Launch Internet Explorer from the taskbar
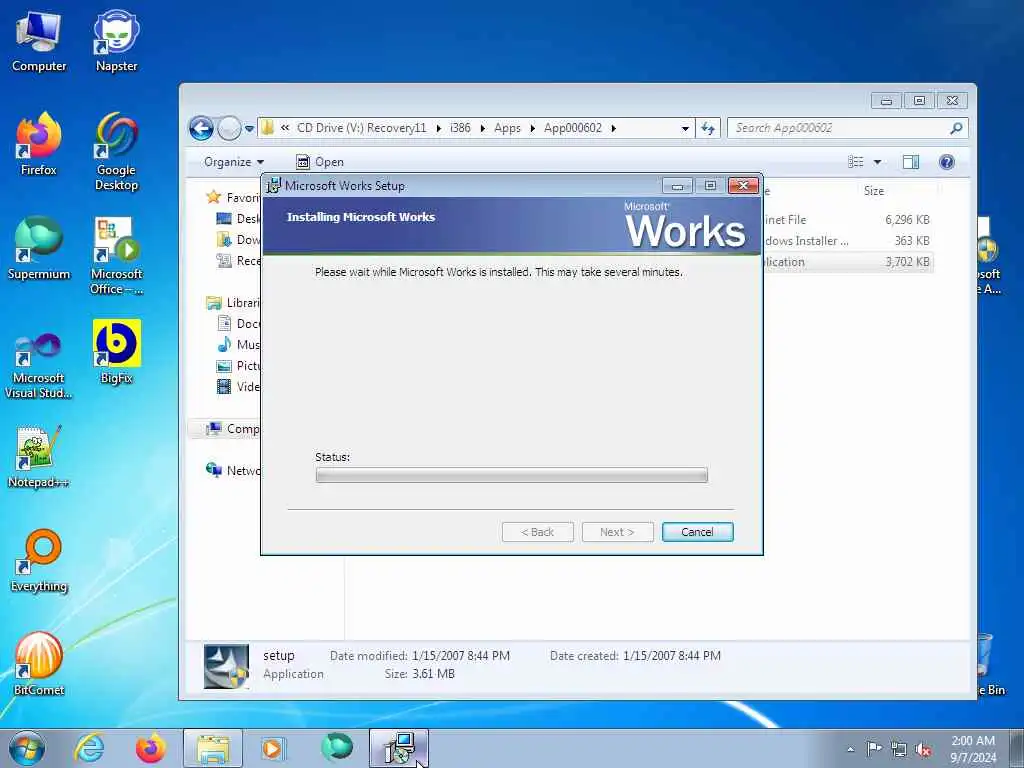This screenshot has width=1024, height=768. (x=89, y=748)
